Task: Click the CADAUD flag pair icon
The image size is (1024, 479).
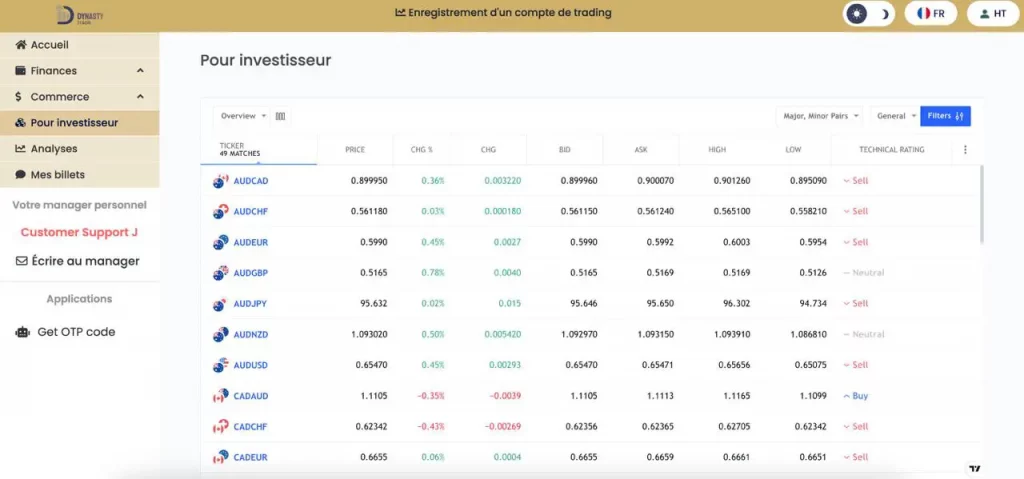Action: [221, 396]
